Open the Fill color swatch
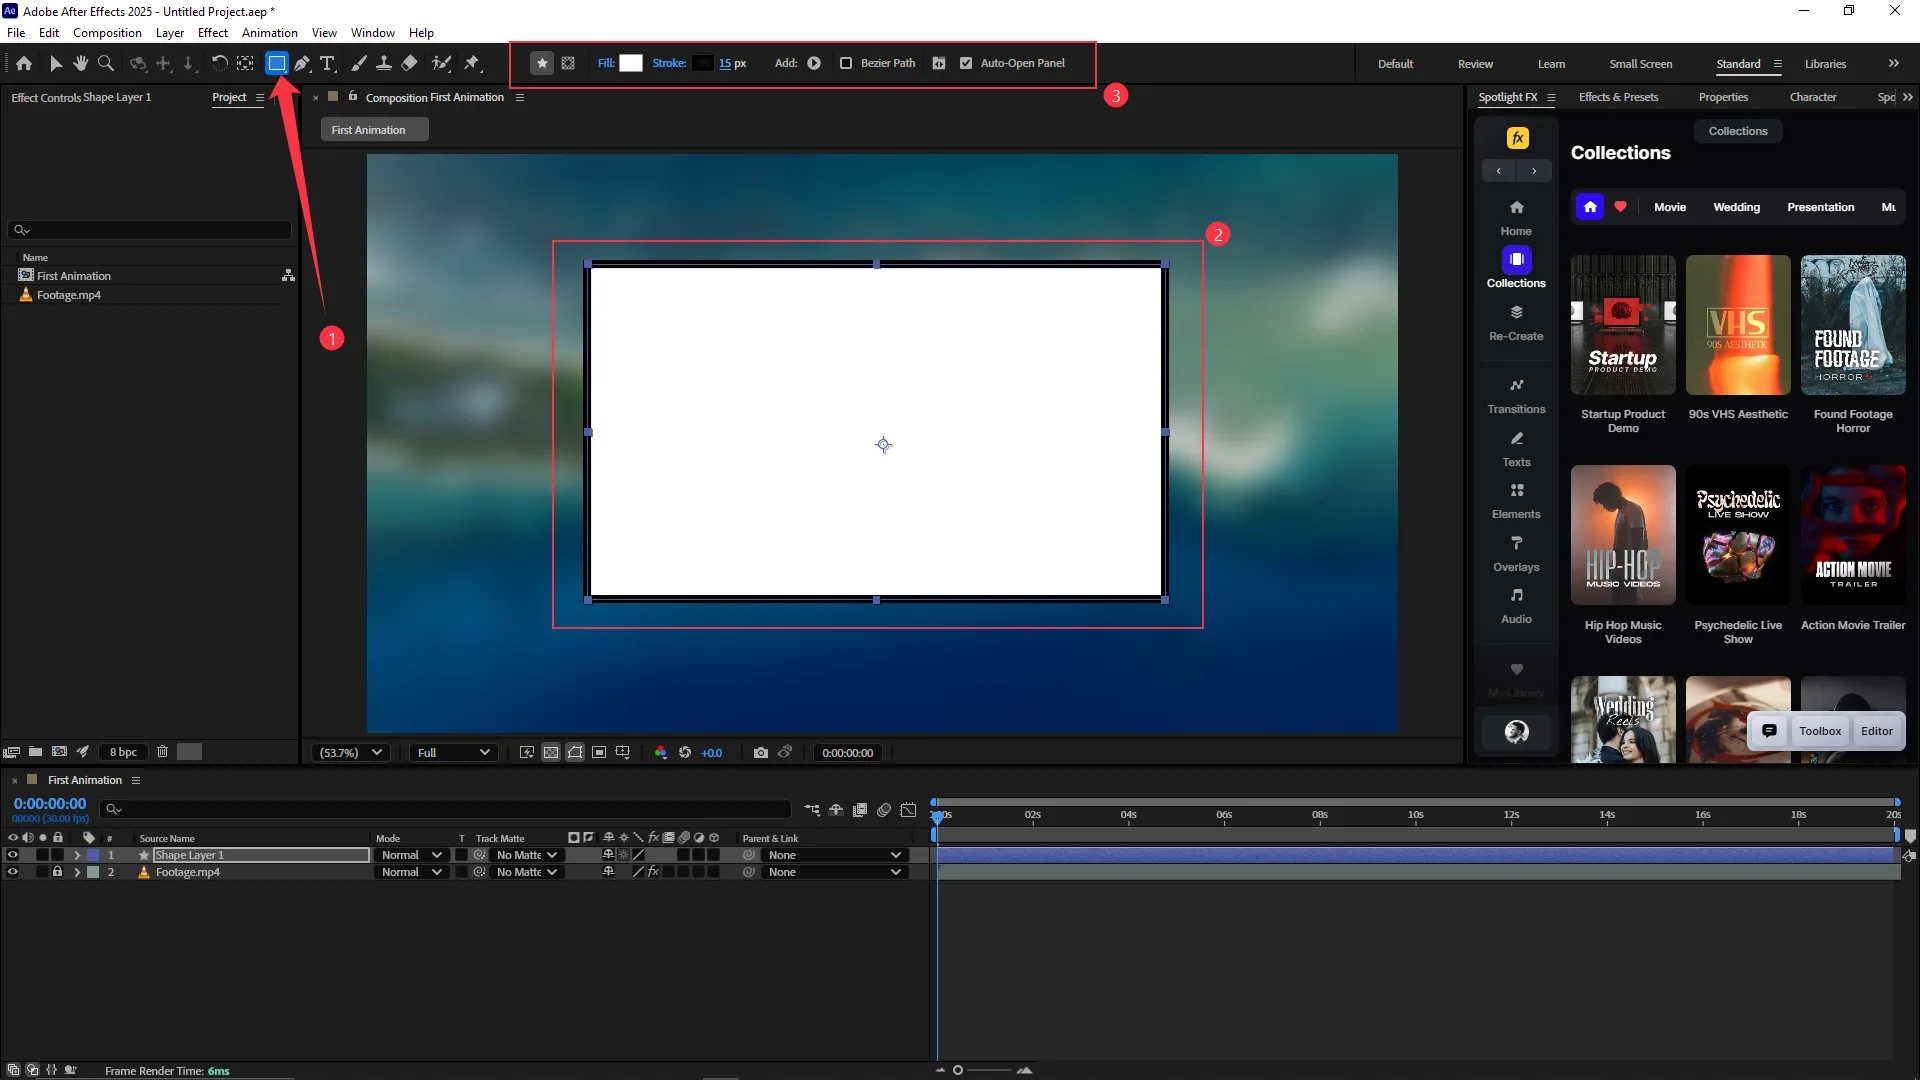Viewport: 1920px width, 1080px height. (x=631, y=63)
